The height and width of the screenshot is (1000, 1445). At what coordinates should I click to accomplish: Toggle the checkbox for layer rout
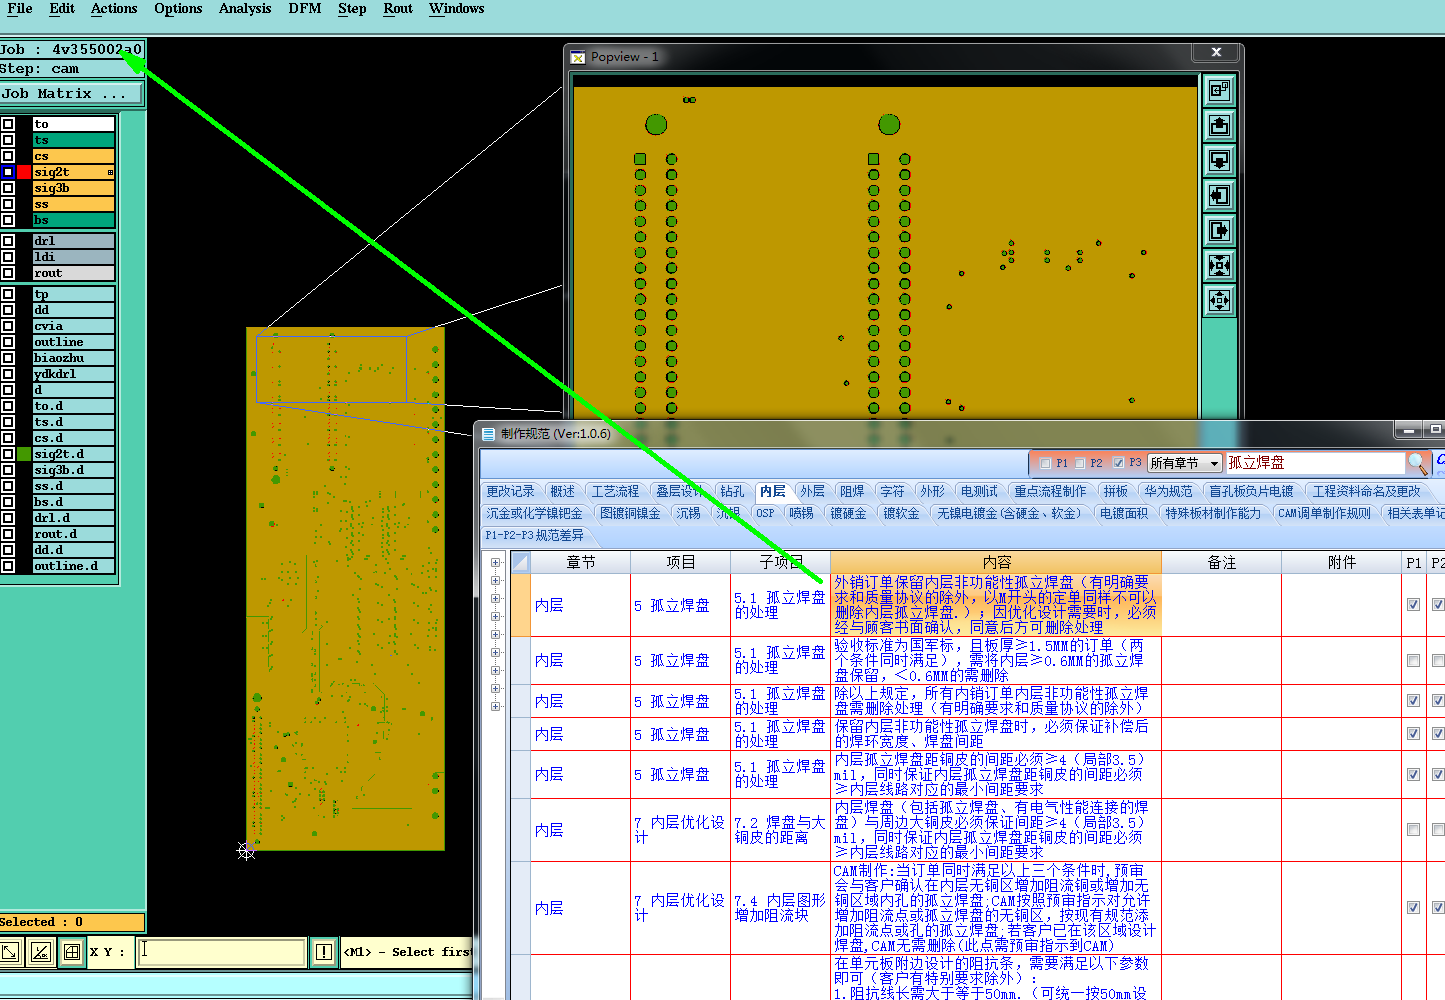(8, 273)
